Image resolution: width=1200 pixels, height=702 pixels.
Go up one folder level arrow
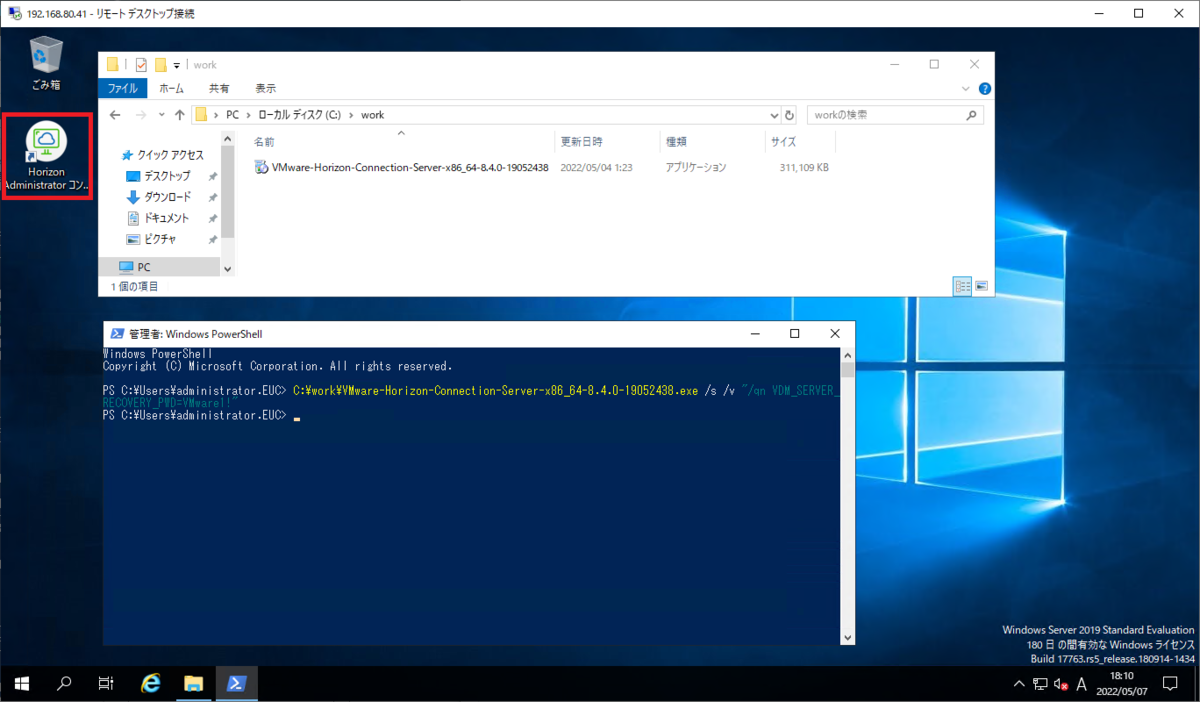point(180,115)
